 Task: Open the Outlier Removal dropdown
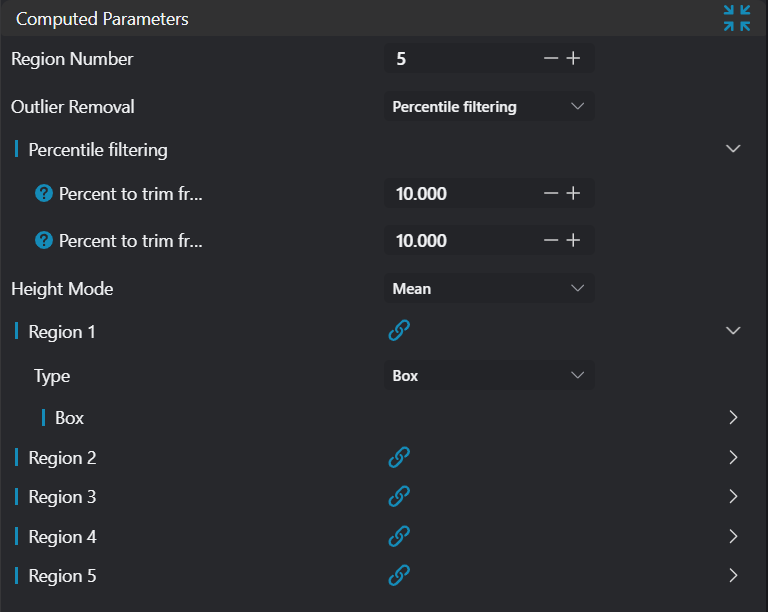pos(489,106)
